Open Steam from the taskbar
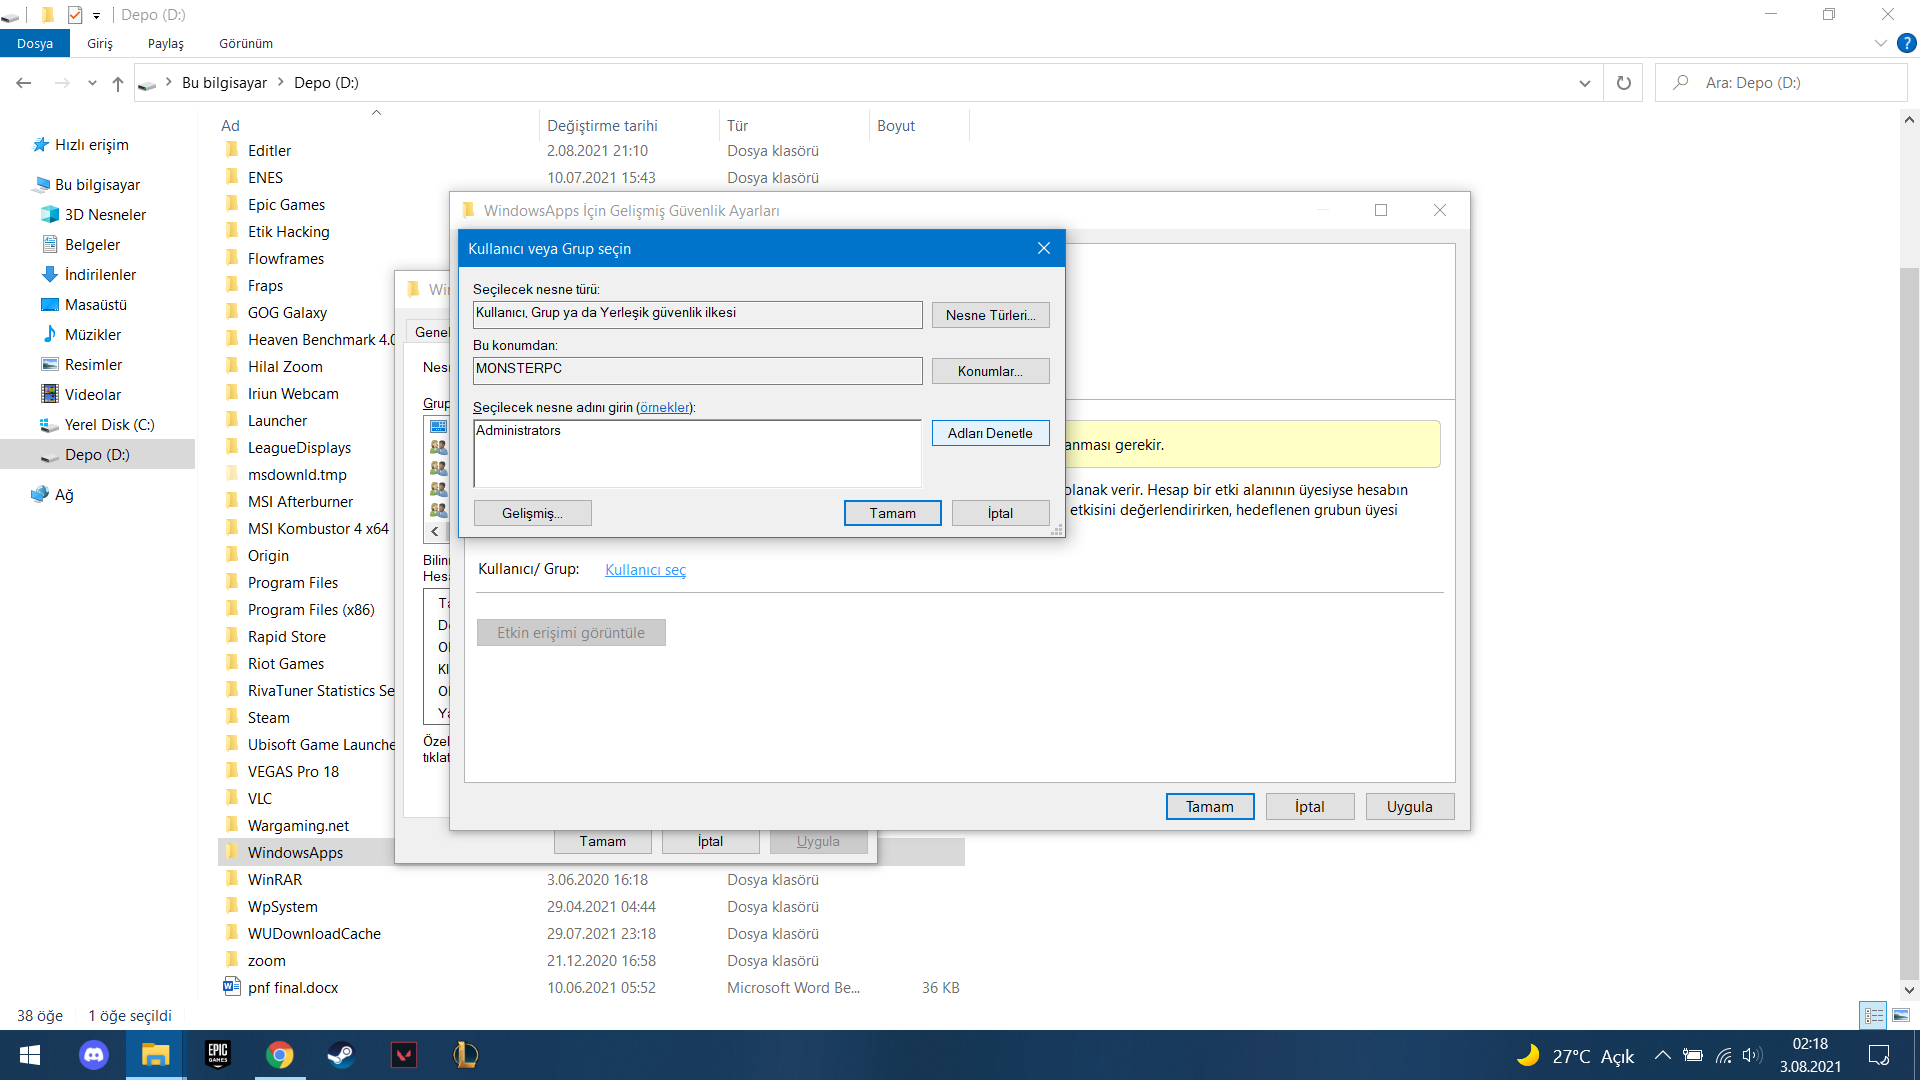Viewport: 1920px width, 1080px height. (x=341, y=1055)
